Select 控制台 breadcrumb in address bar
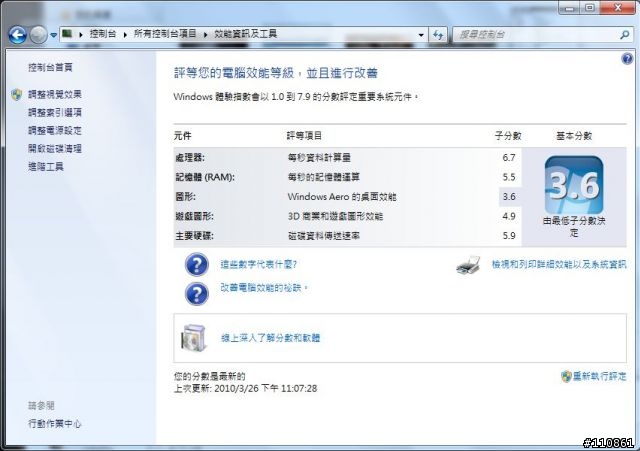The width and height of the screenshot is (640, 451). tap(103, 34)
